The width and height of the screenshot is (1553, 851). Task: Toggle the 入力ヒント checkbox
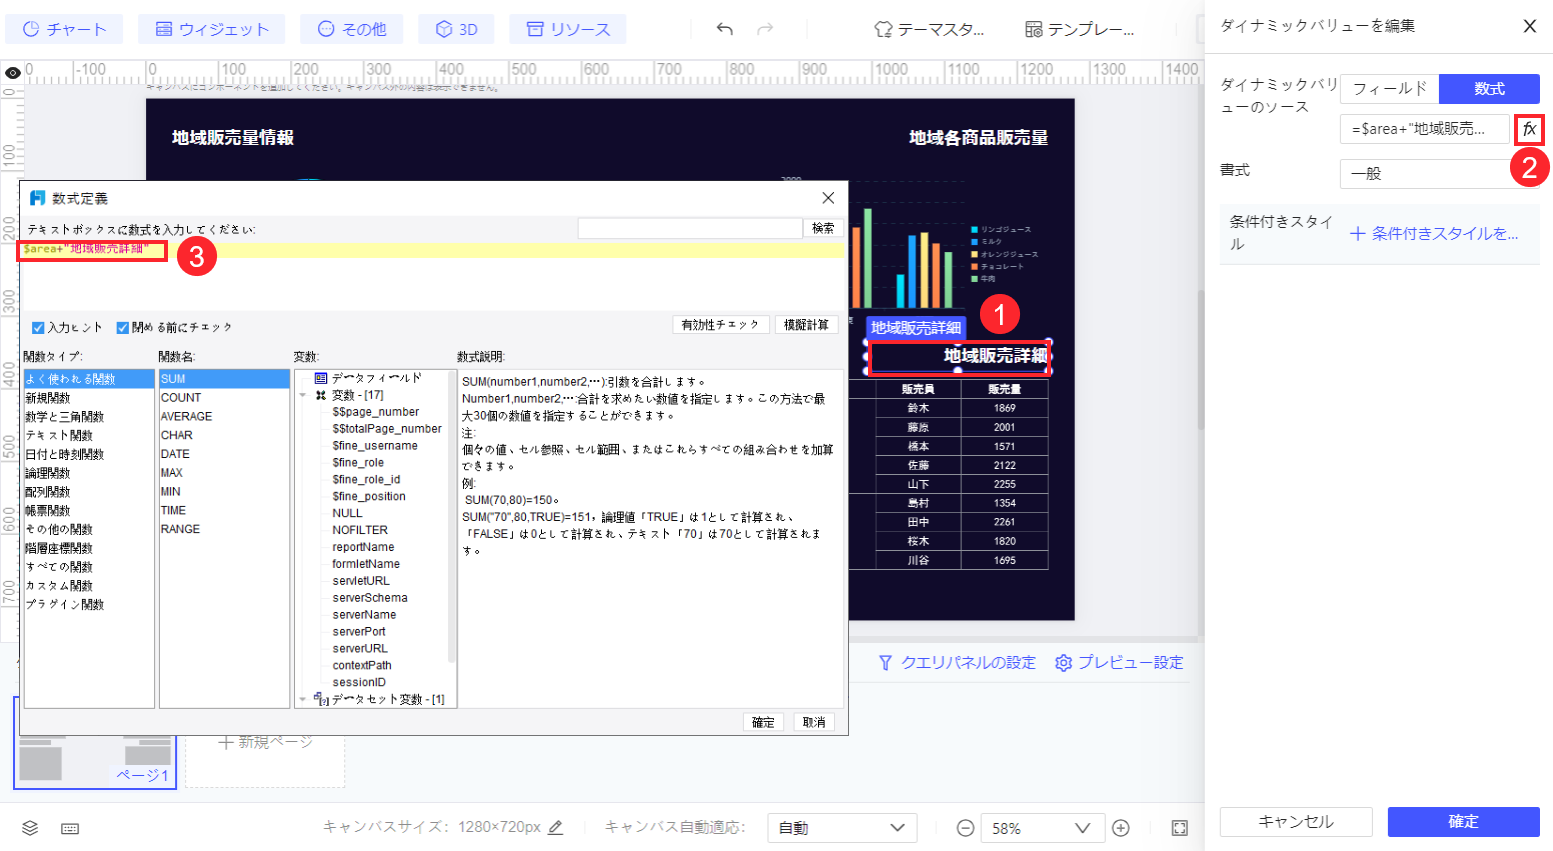[38, 327]
